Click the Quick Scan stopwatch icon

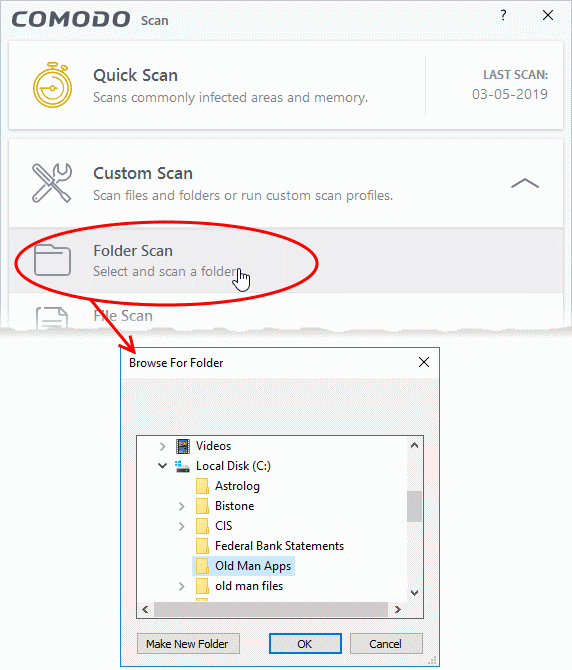[53, 85]
